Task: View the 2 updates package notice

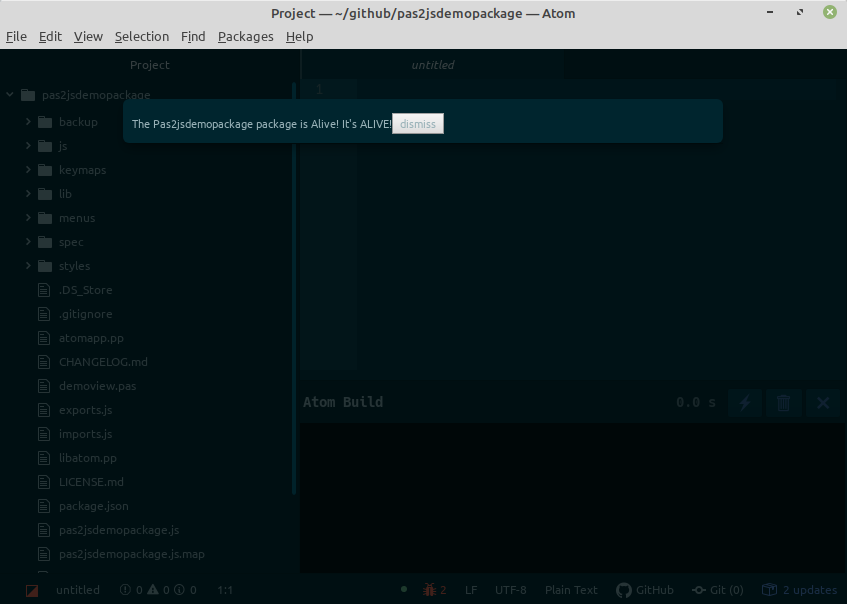Action: tap(799, 590)
